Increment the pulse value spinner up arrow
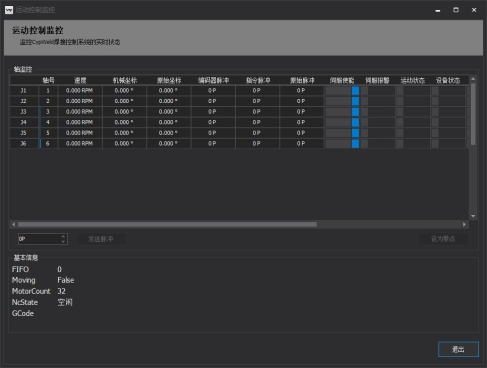This screenshot has width=487, height=368. point(63,236)
